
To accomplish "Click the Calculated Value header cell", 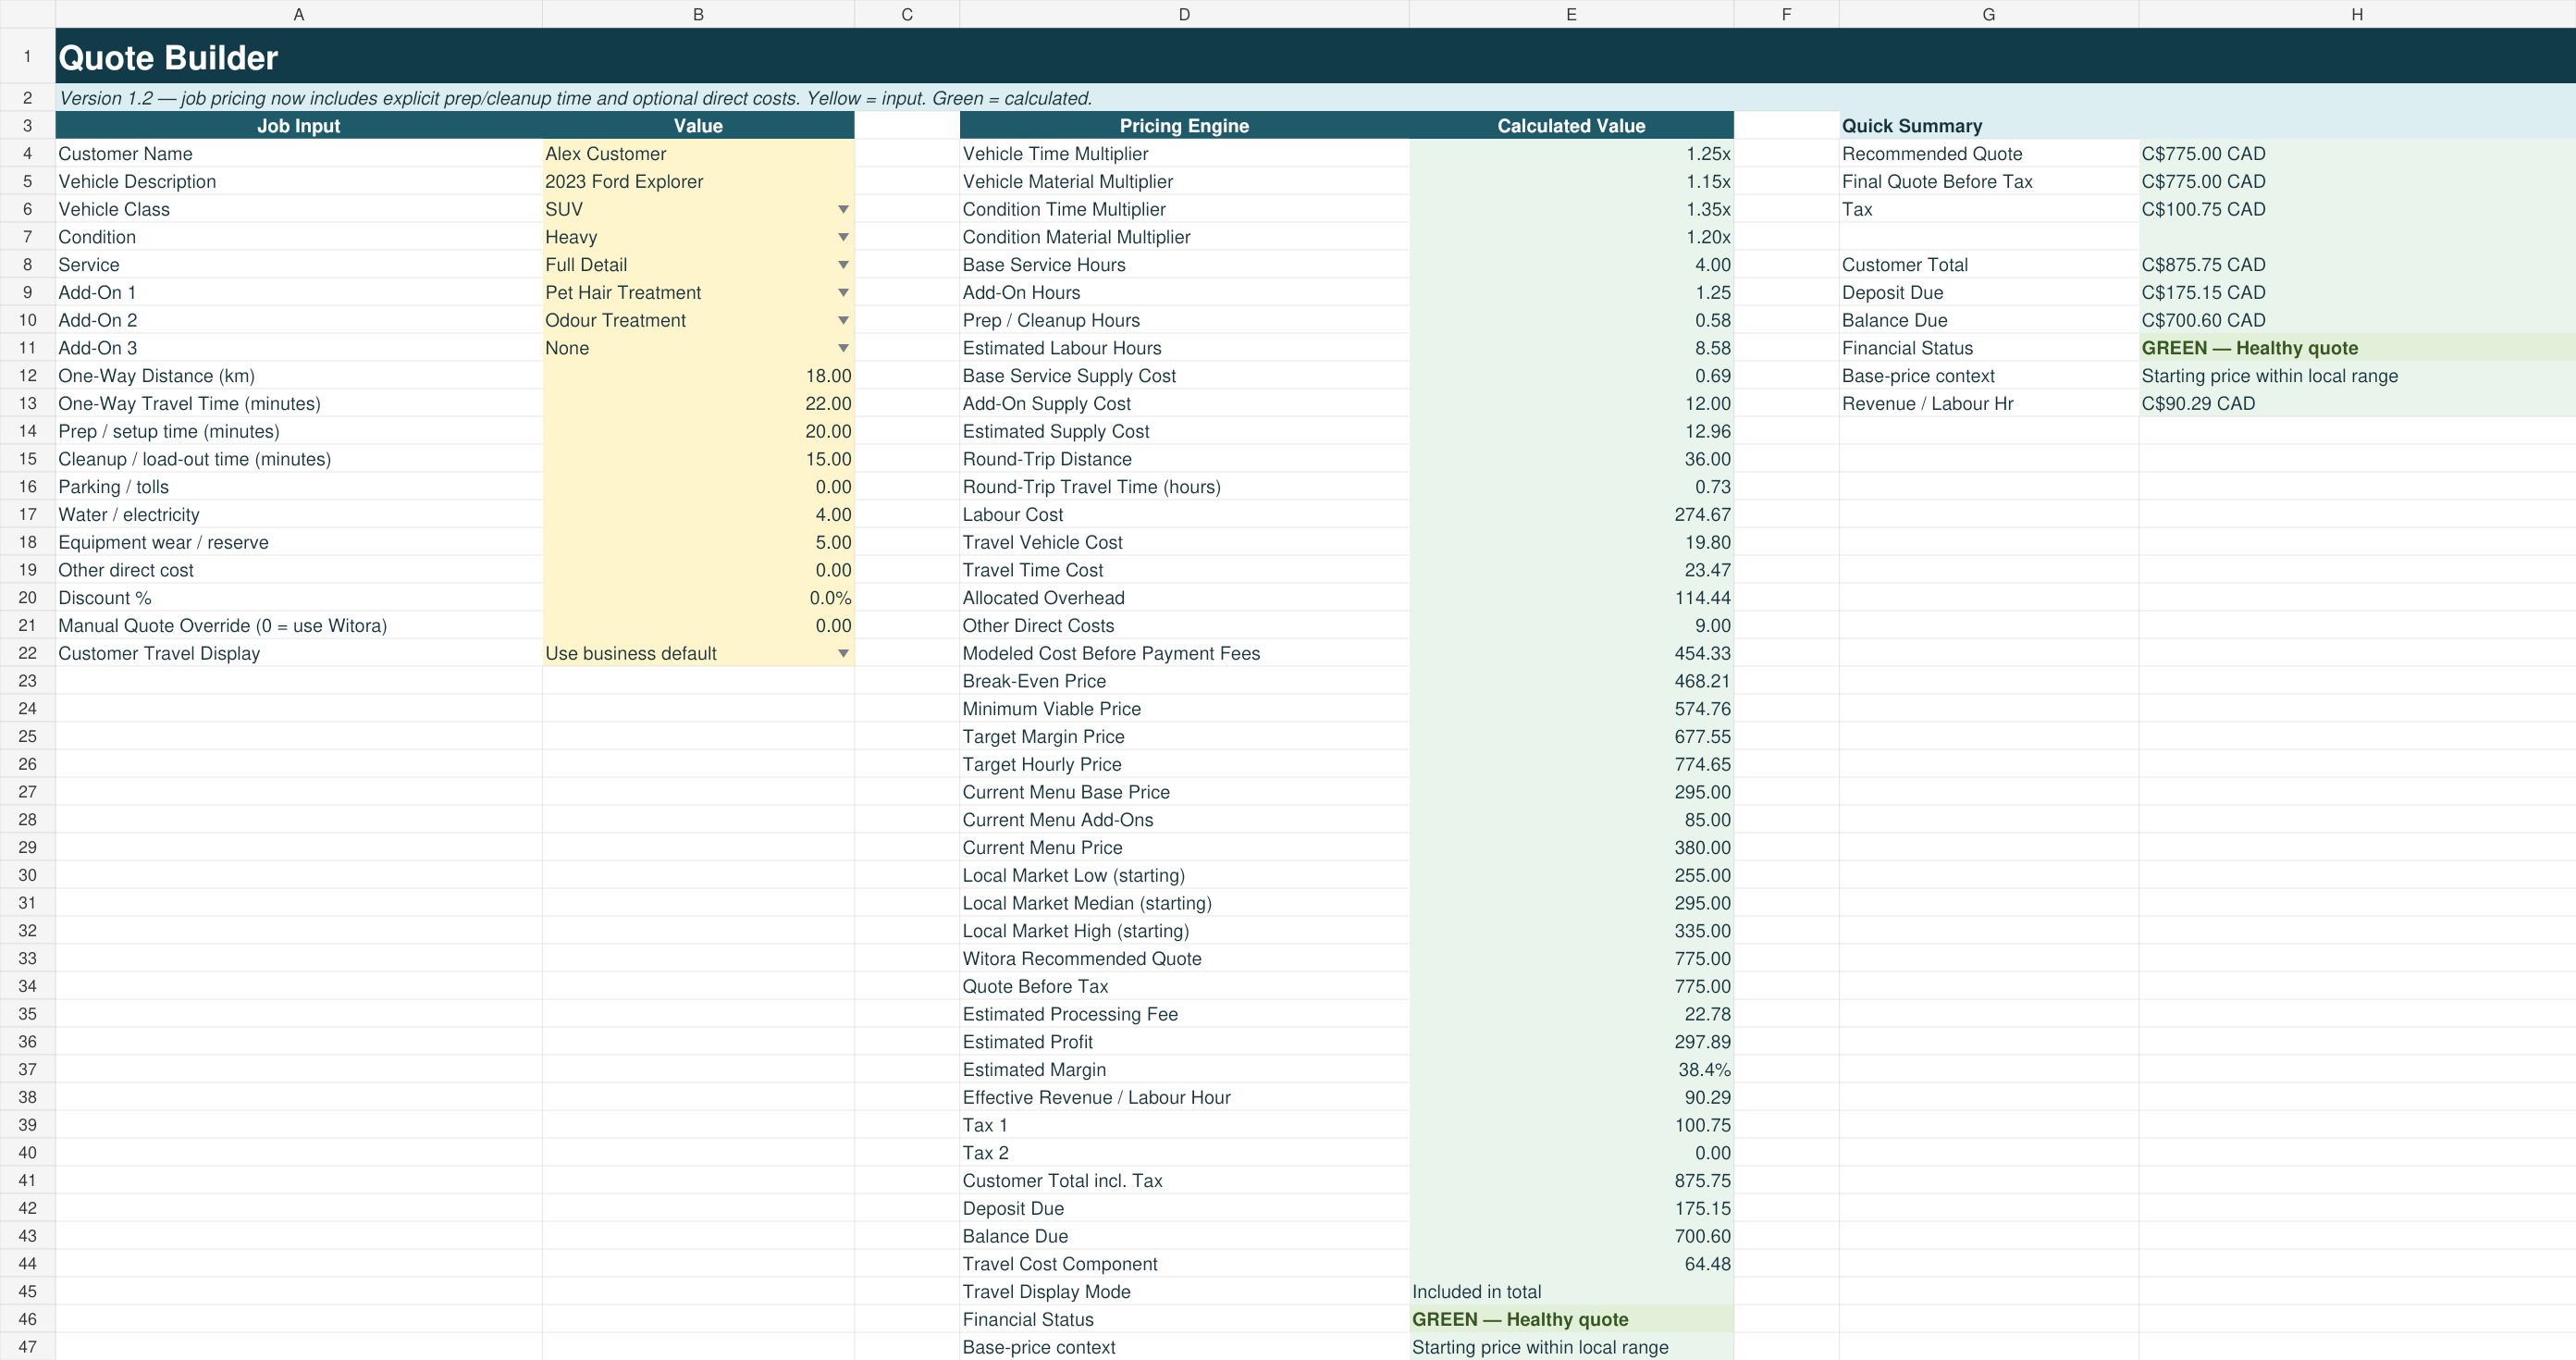I will click(x=1571, y=126).
